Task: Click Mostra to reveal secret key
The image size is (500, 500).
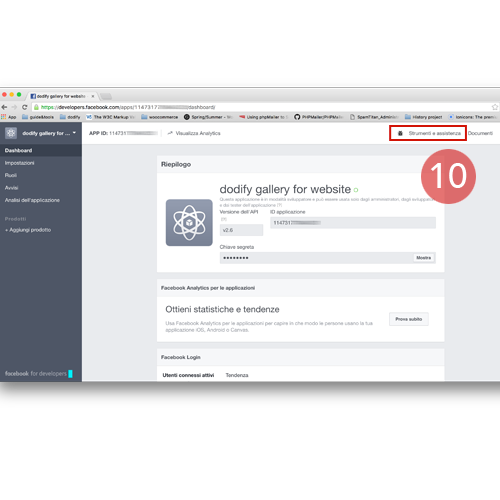Action: pyautogui.click(x=424, y=258)
